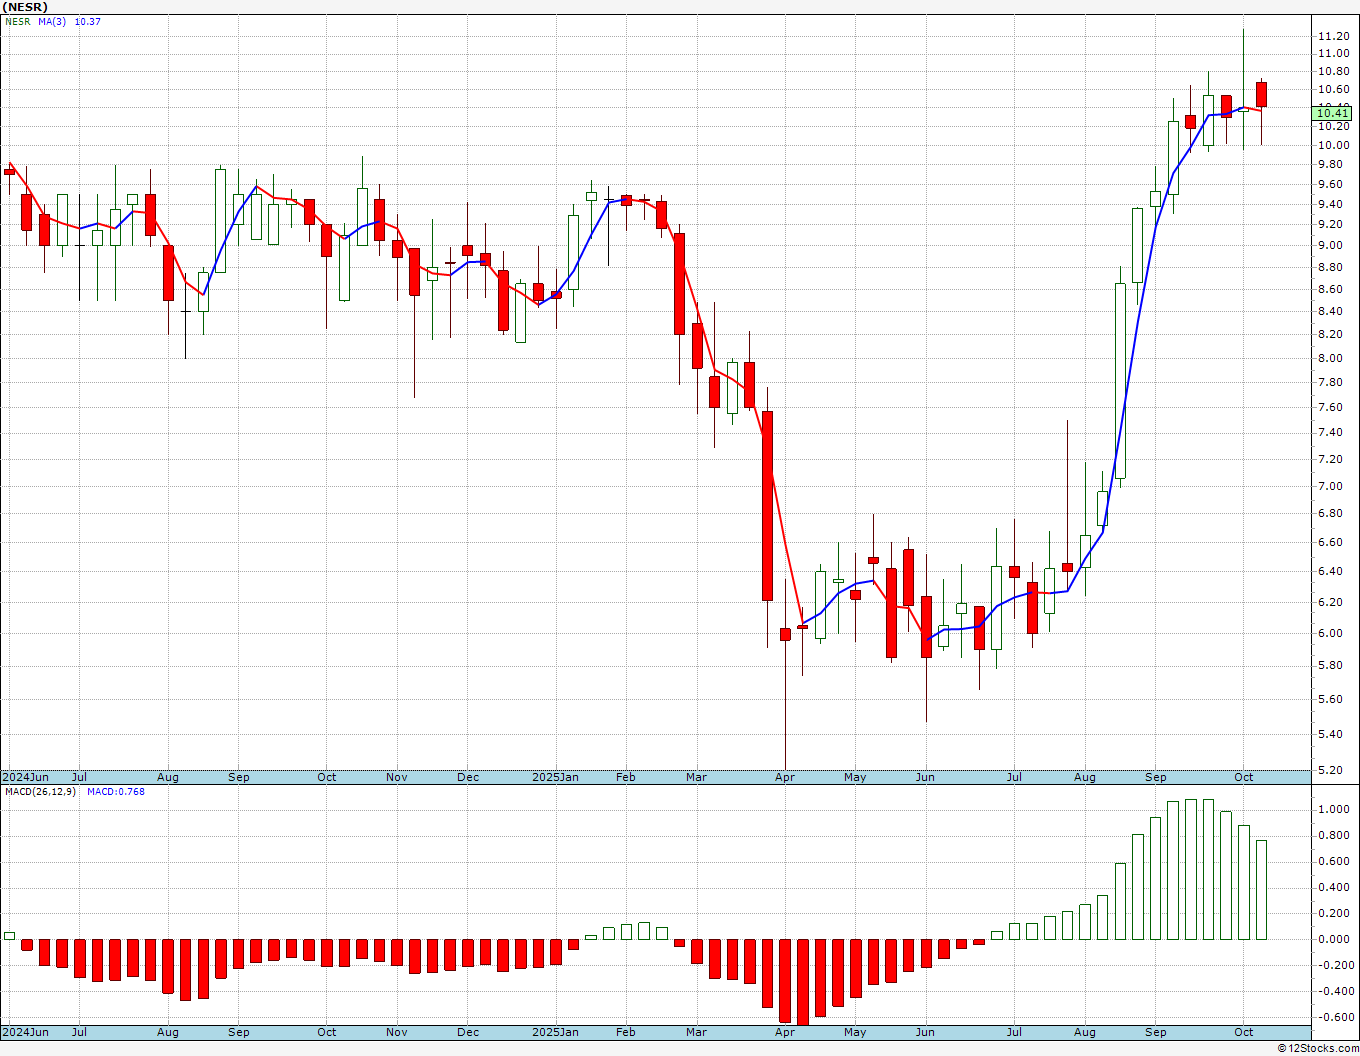The width and height of the screenshot is (1360, 1056).
Task: Click 2025Jan on the price chart date axis
Action: tap(555, 777)
